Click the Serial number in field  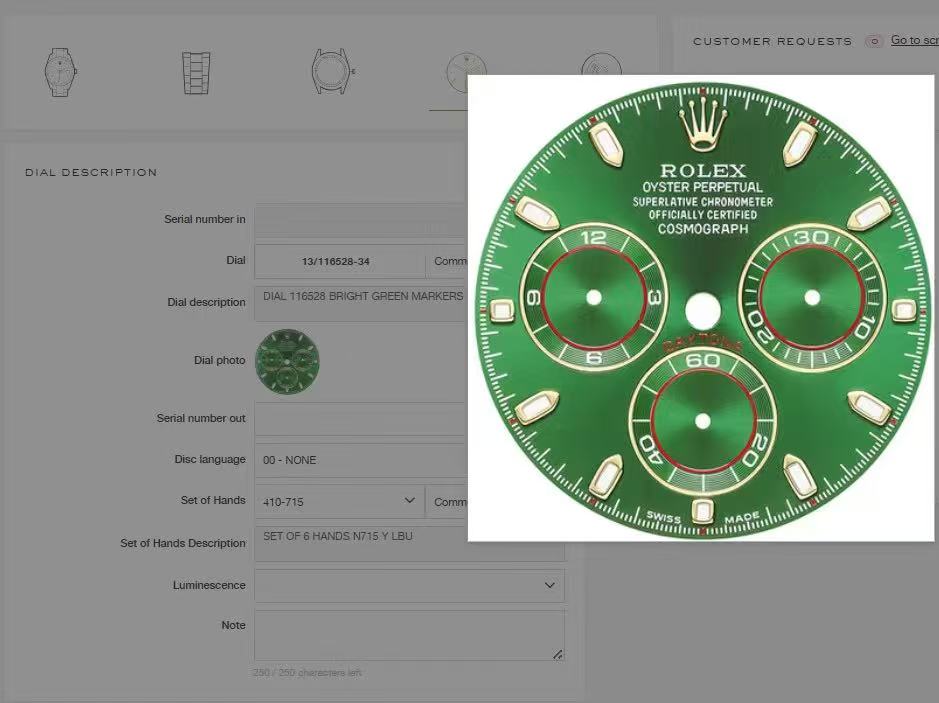(x=360, y=220)
